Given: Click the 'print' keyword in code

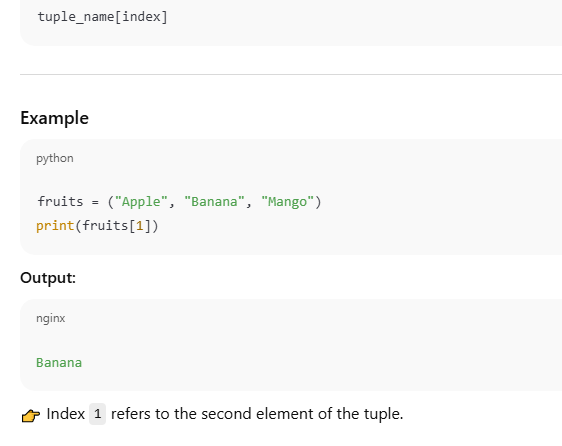Looking at the screenshot, I should pos(55,226).
